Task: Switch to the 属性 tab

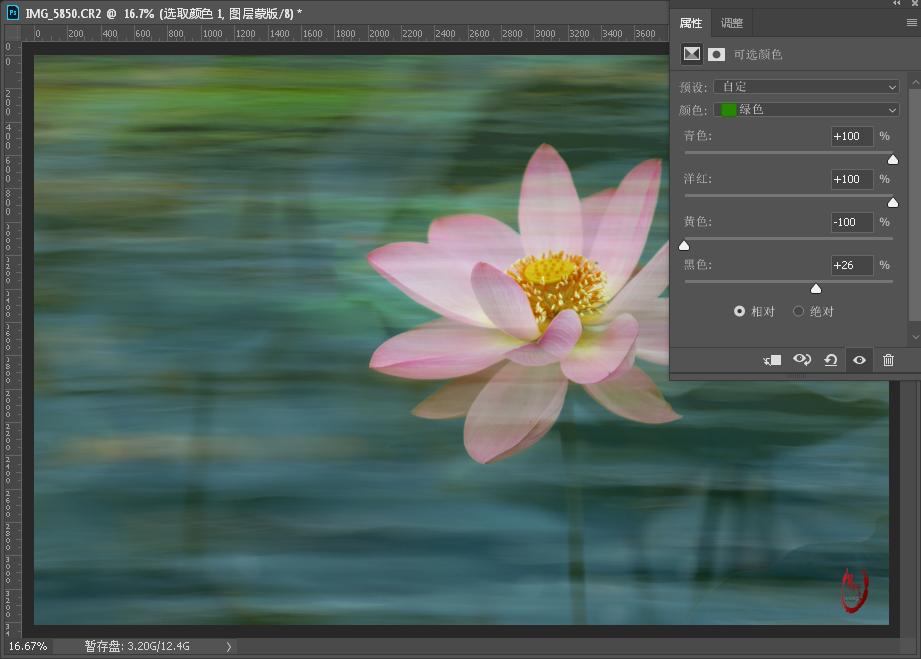Action: click(690, 22)
